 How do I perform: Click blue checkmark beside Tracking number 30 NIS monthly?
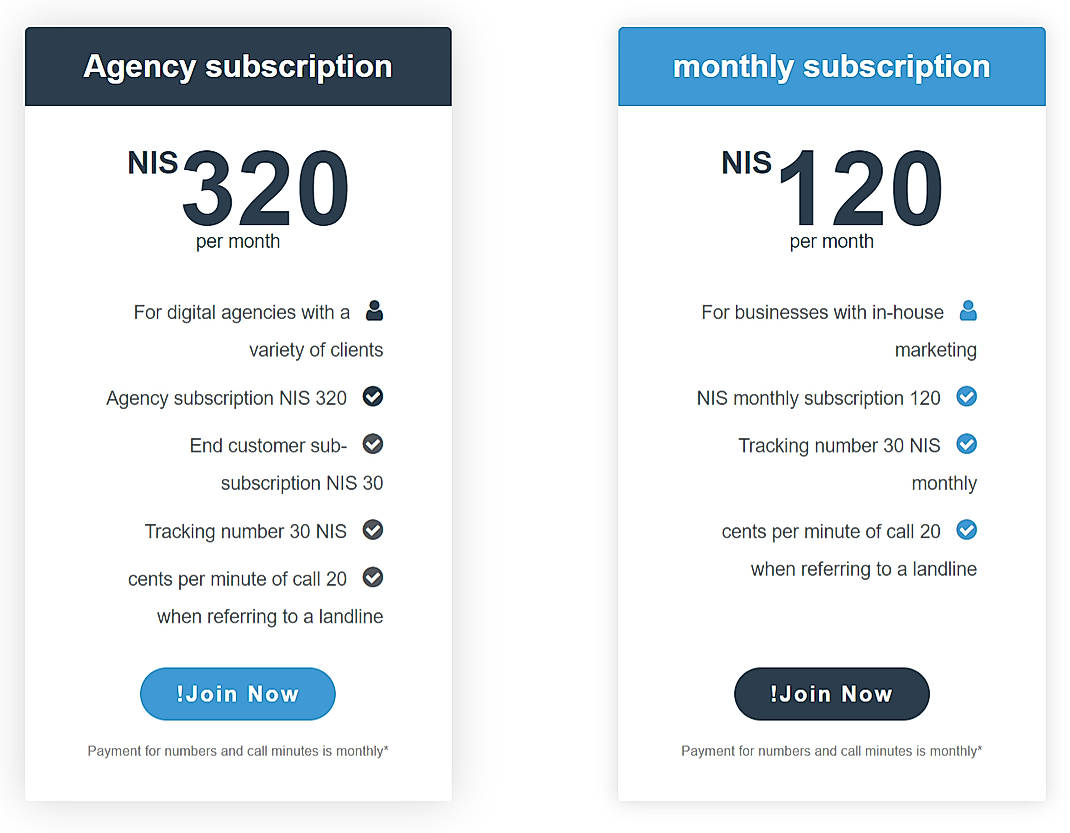click(x=966, y=444)
